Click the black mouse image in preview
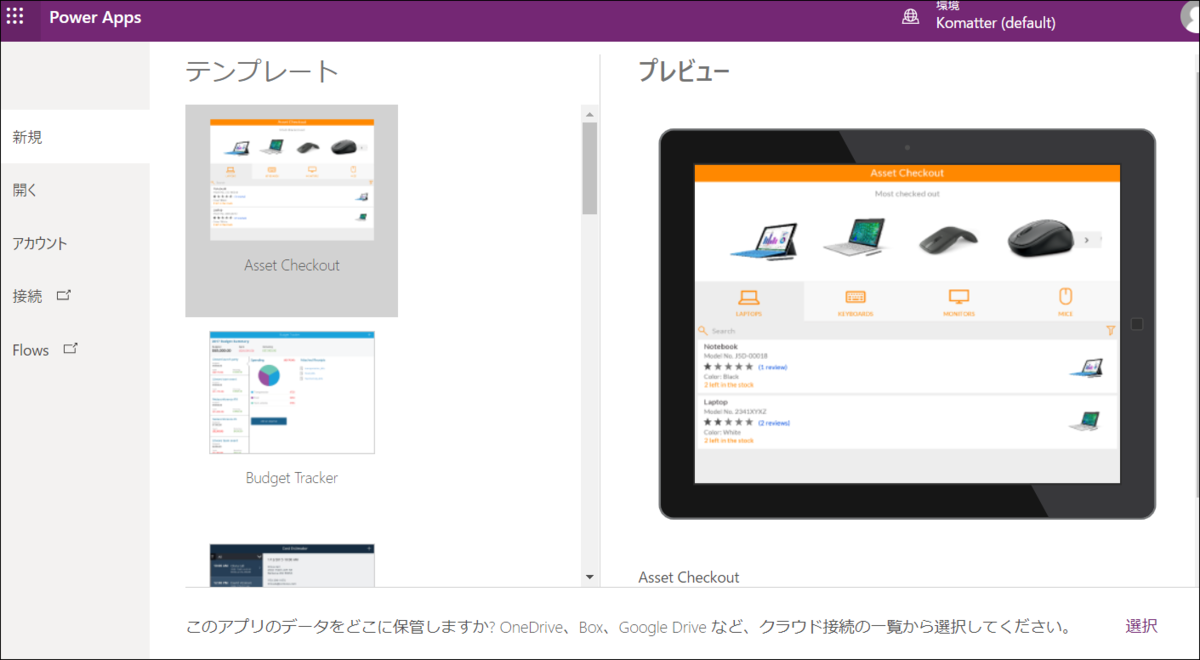This screenshot has height=660, width=1200. [x=1043, y=238]
